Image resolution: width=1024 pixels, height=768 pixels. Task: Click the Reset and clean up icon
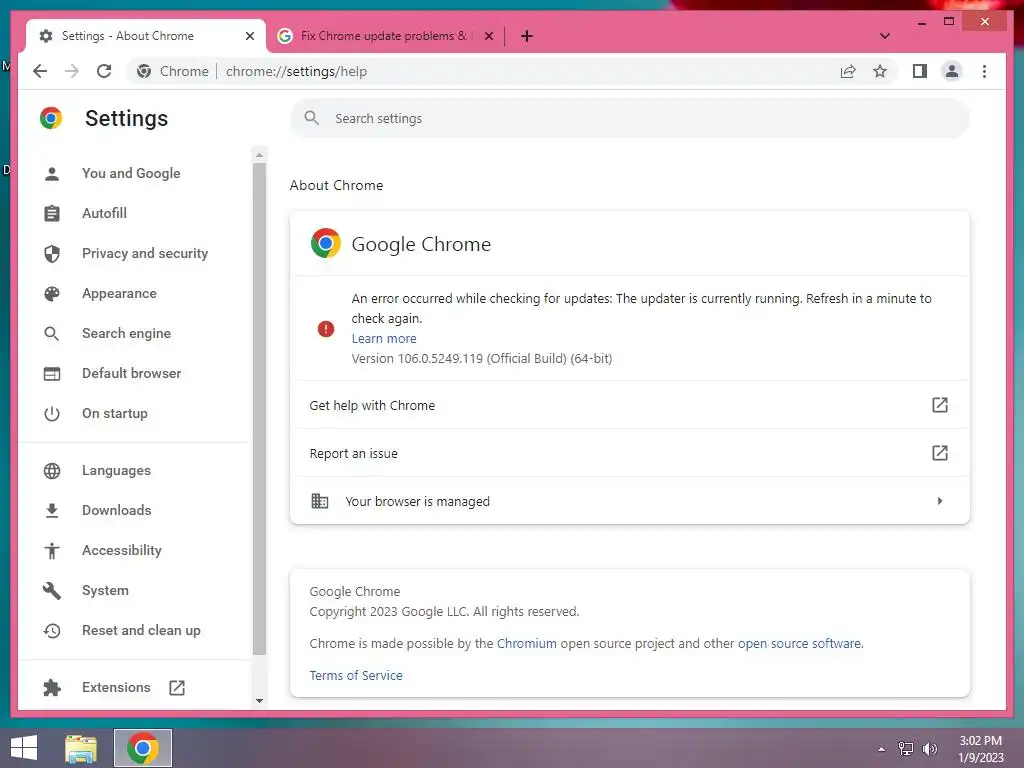click(x=52, y=630)
